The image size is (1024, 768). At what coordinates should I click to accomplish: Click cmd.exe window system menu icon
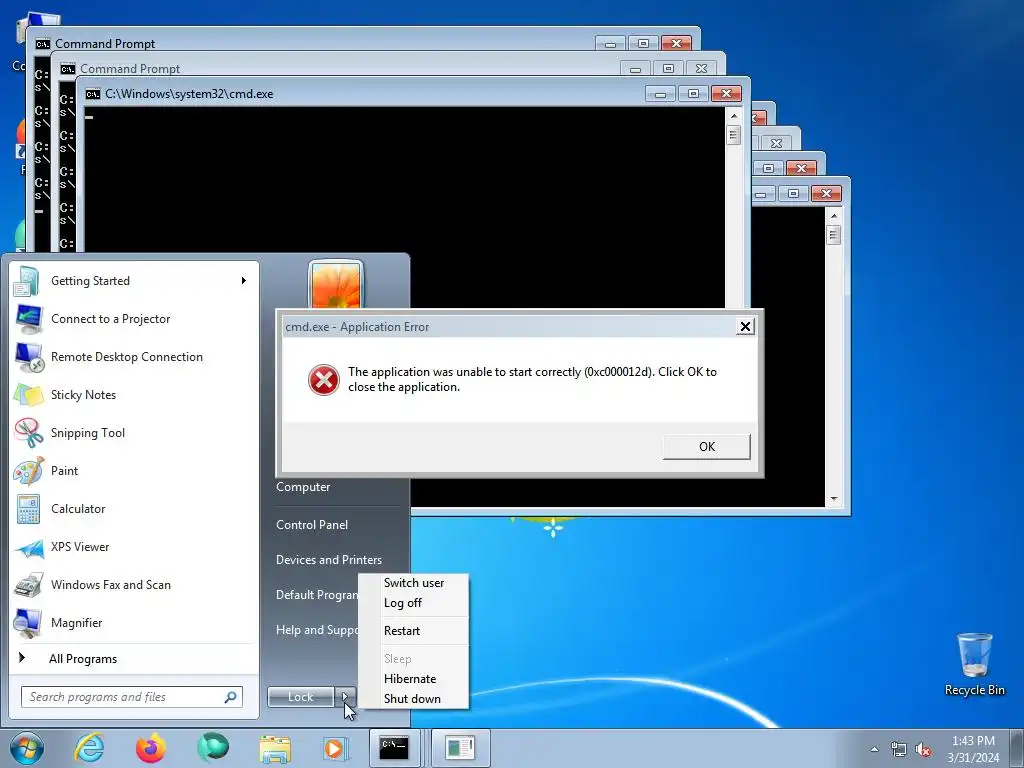[93, 94]
